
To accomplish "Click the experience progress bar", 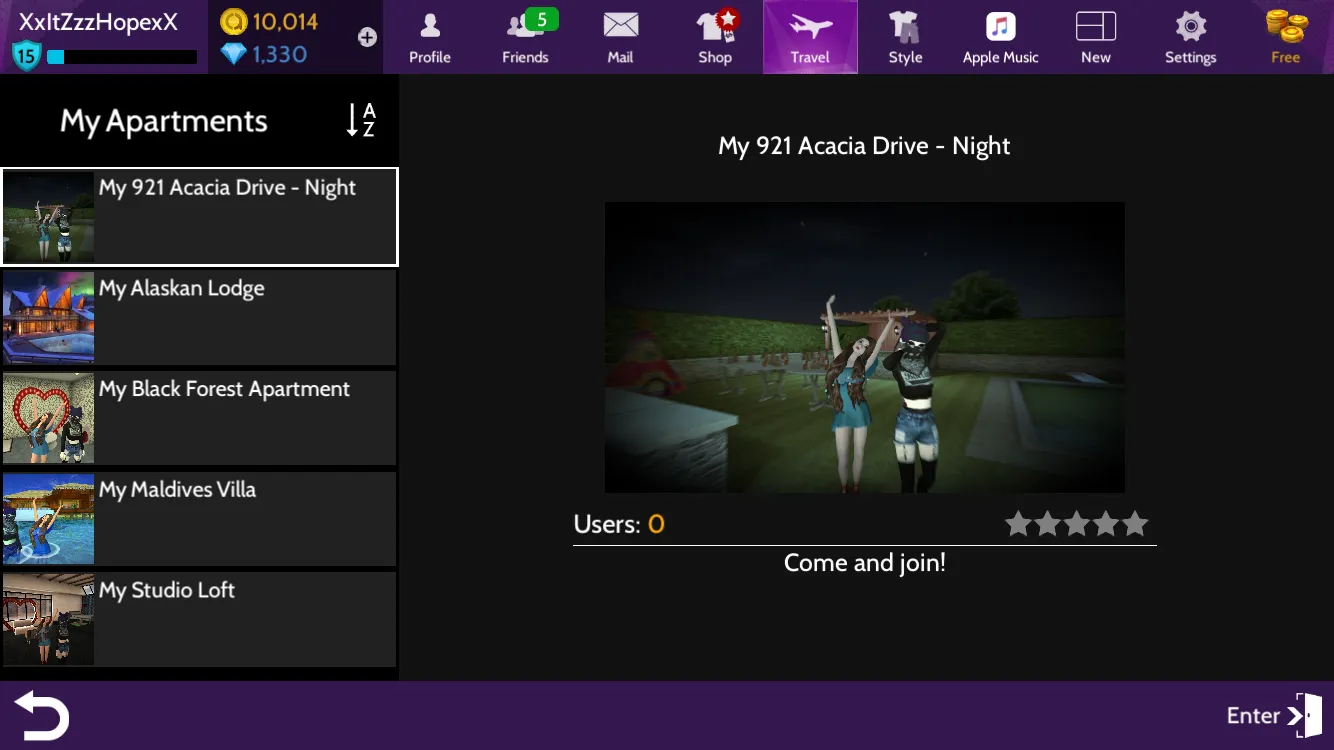I will click(x=121, y=57).
